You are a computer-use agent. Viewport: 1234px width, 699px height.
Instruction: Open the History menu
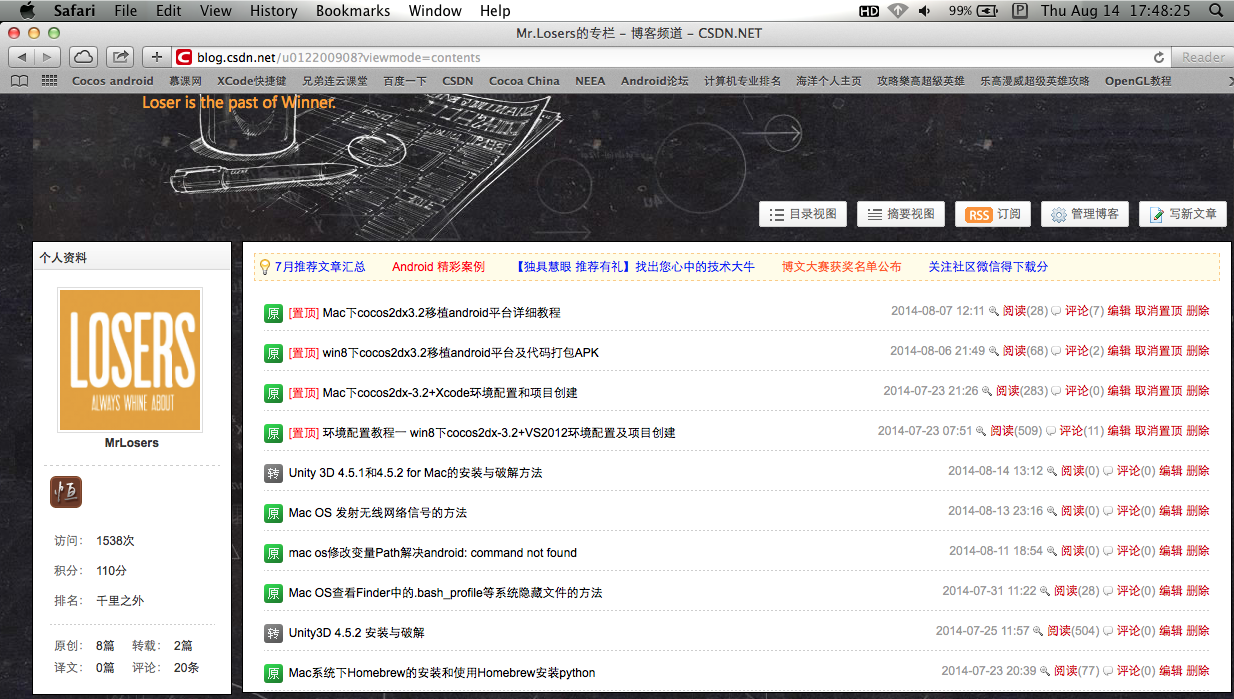click(x=274, y=11)
